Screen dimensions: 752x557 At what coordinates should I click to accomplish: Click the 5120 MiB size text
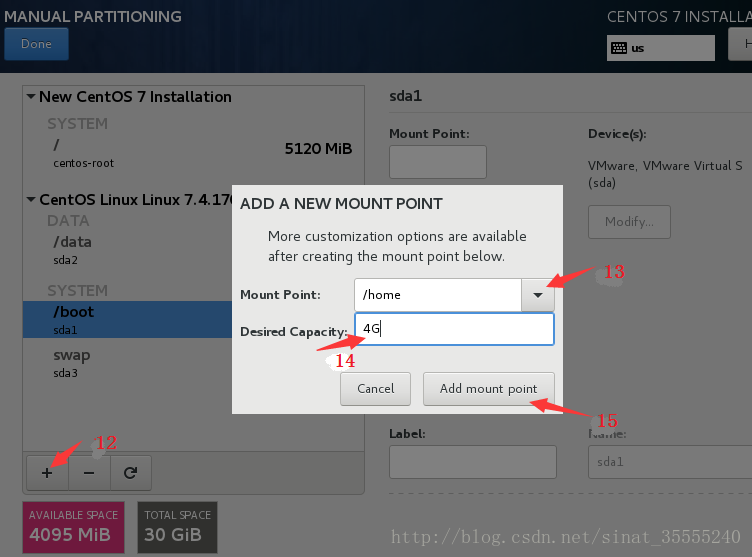click(318, 149)
